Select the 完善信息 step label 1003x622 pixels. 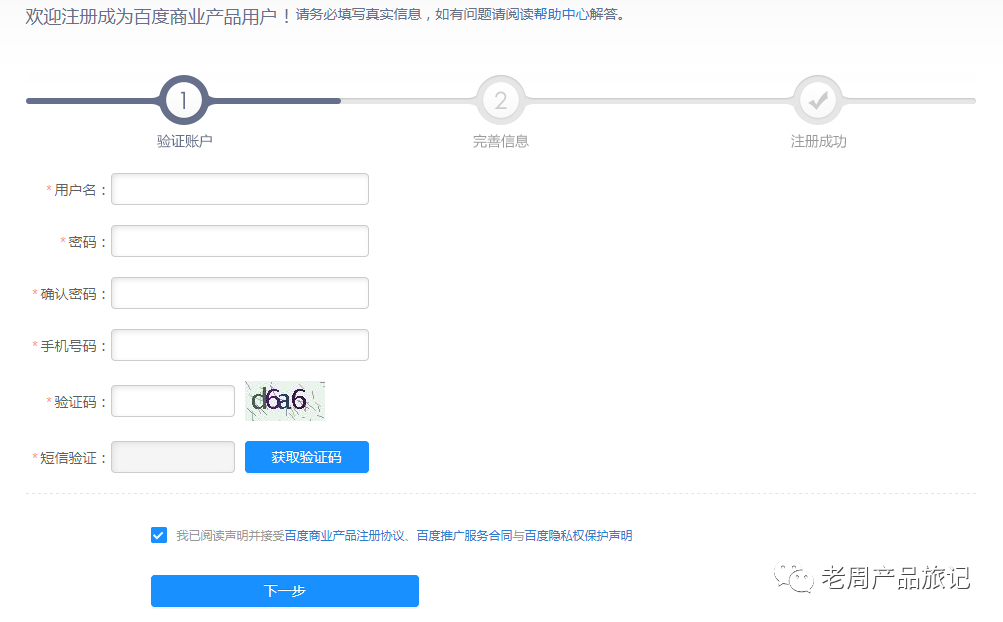click(x=501, y=141)
